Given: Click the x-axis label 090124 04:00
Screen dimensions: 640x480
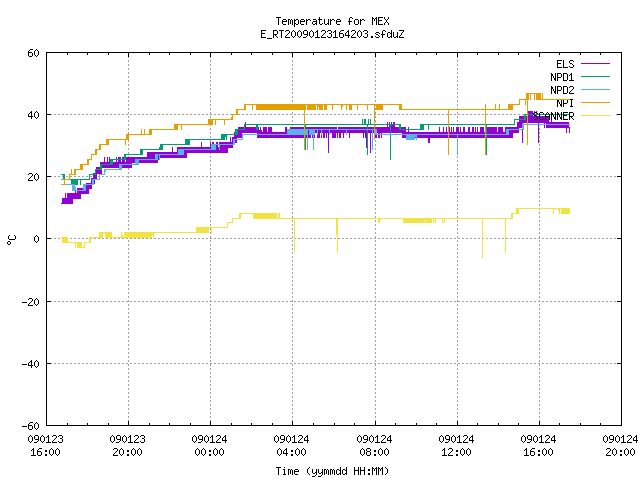Looking at the screenshot, I should (291, 446).
